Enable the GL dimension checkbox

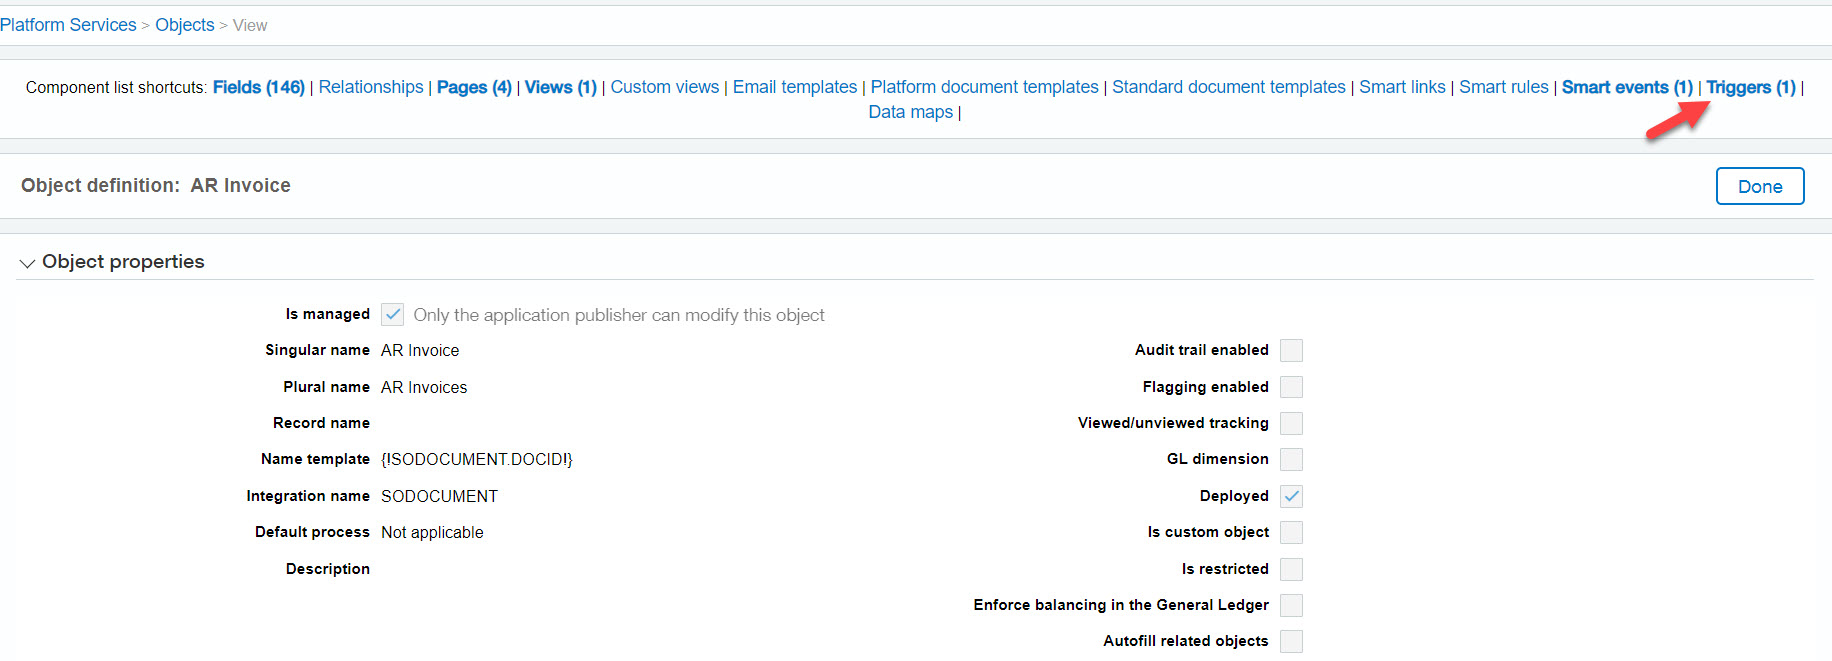click(1291, 459)
